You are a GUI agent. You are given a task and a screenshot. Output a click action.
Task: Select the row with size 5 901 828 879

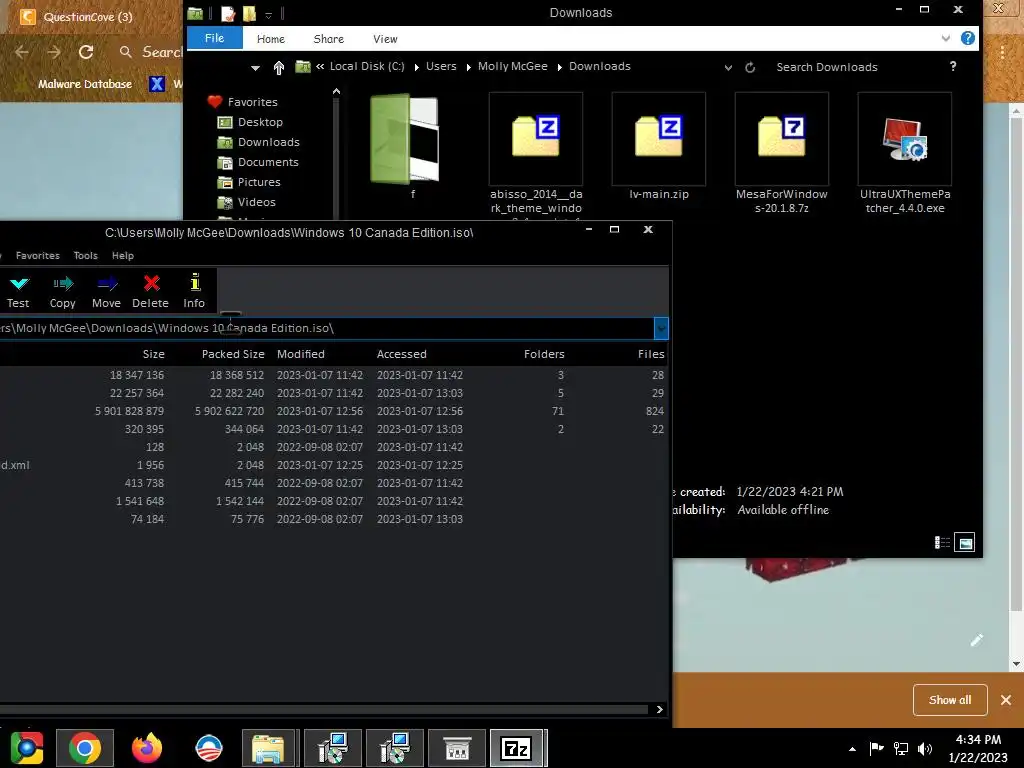(x=333, y=411)
